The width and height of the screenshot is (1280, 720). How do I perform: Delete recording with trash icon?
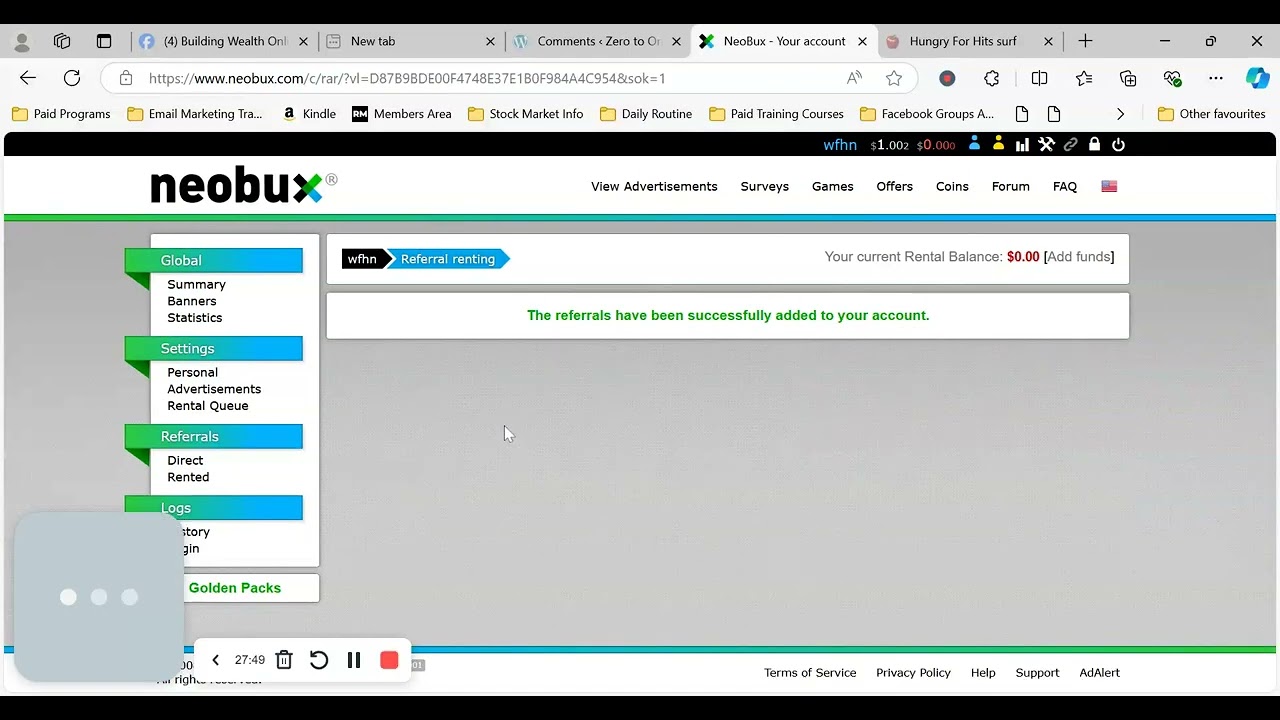pyautogui.click(x=284, y=660)
